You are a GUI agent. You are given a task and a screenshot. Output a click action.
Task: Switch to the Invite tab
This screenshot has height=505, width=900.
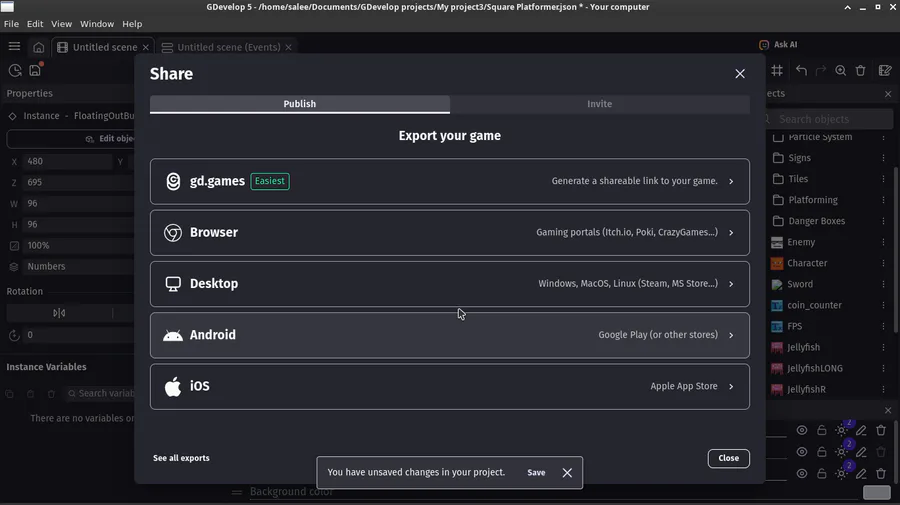pos(600,104)
